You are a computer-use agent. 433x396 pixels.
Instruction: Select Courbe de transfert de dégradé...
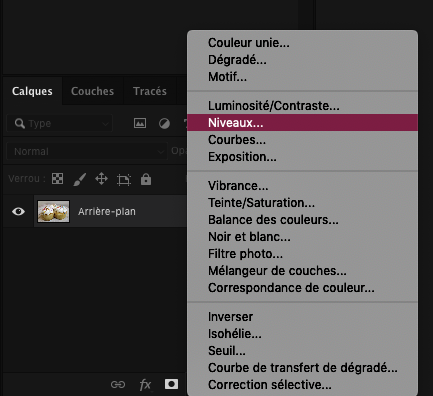click(x=302, y=368)
